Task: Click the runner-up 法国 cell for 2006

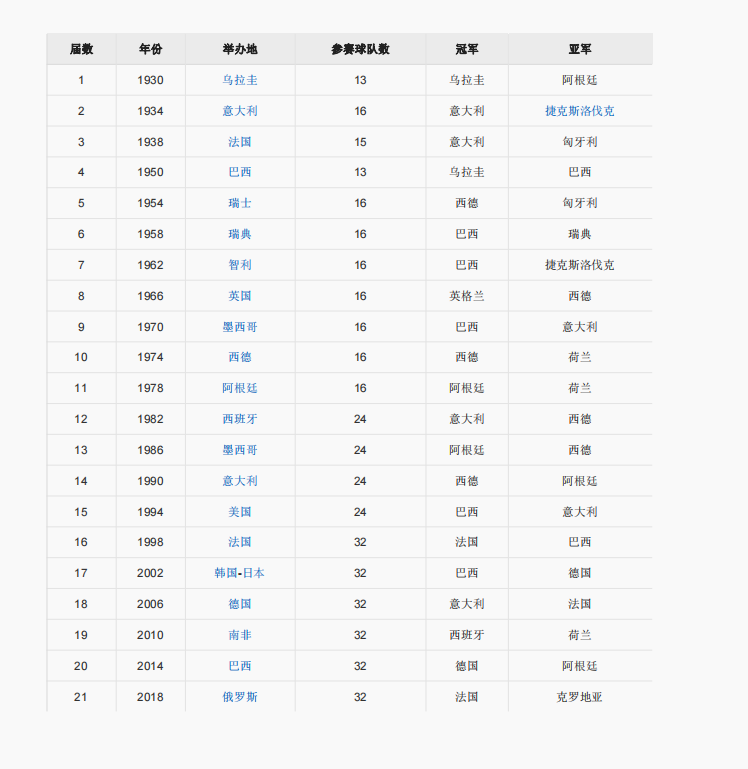Action: (x=580, y=604)
